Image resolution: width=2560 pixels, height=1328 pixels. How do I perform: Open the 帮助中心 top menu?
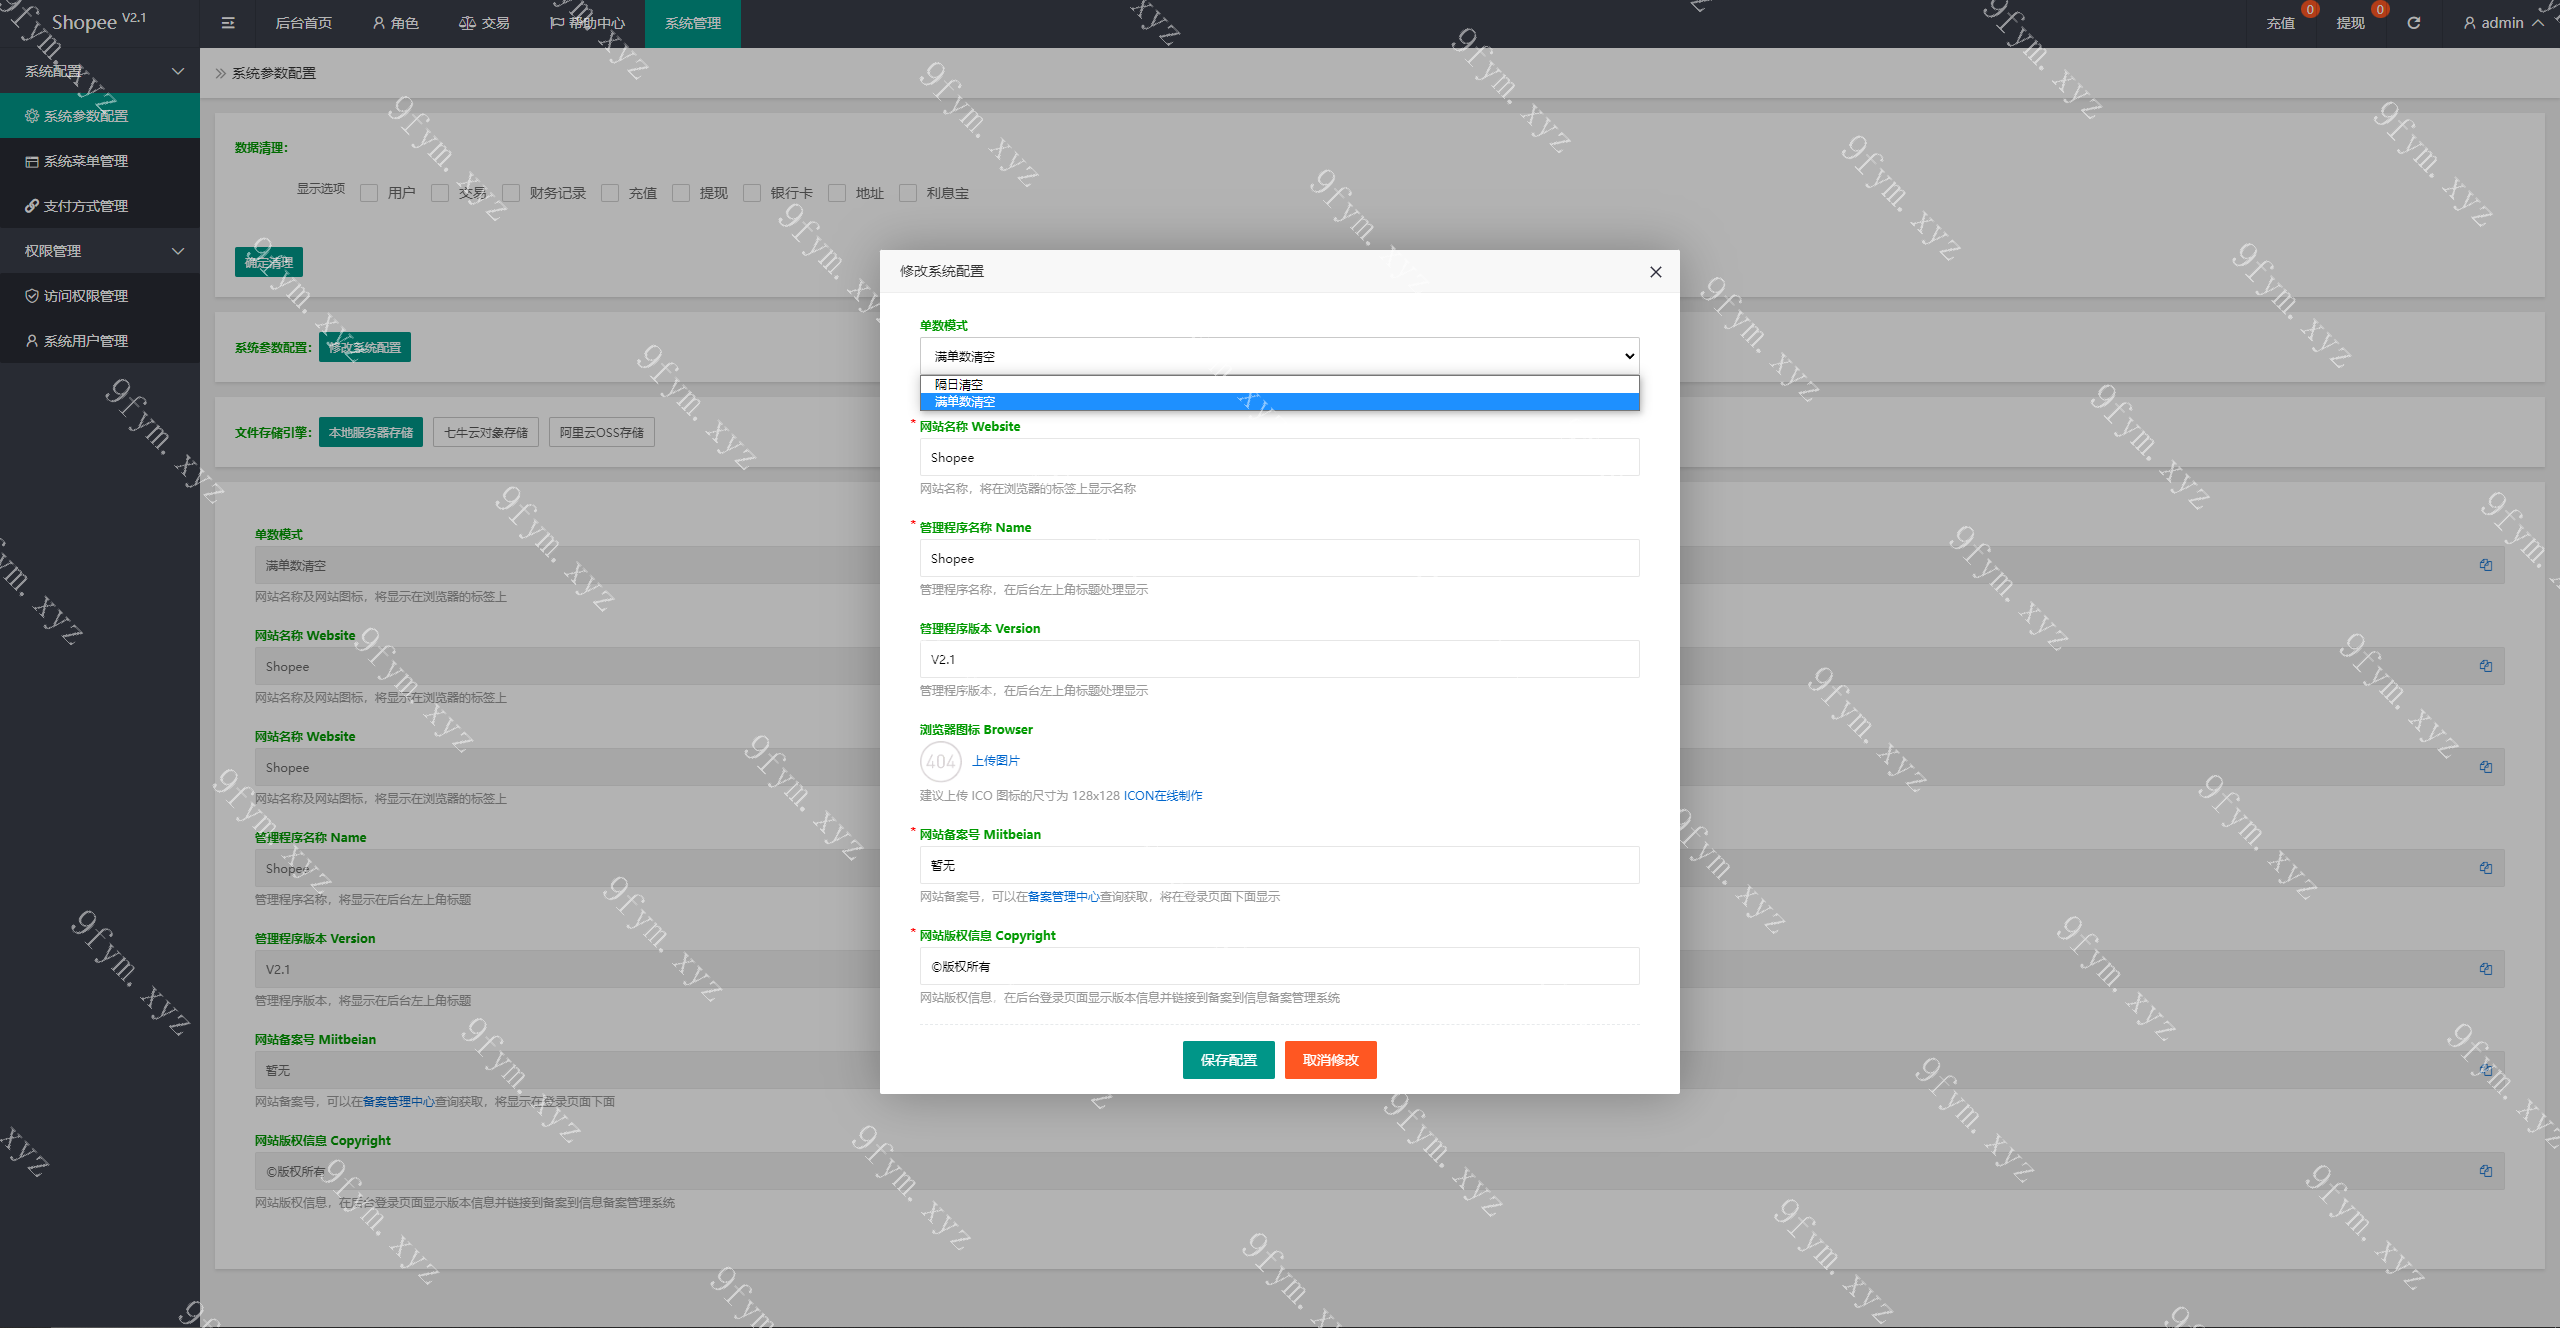(587, 23)
